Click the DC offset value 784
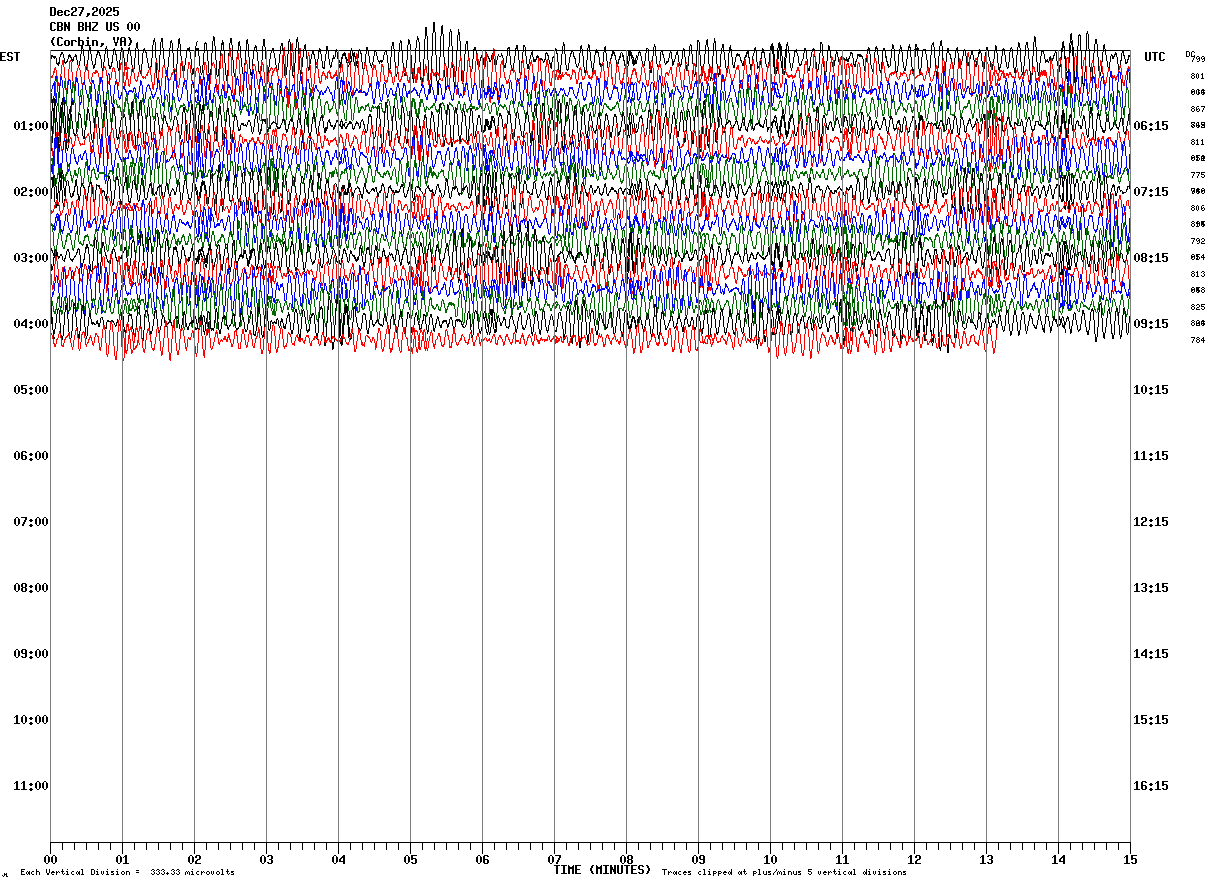The image size is (1210, 886). coord(1198,340)
